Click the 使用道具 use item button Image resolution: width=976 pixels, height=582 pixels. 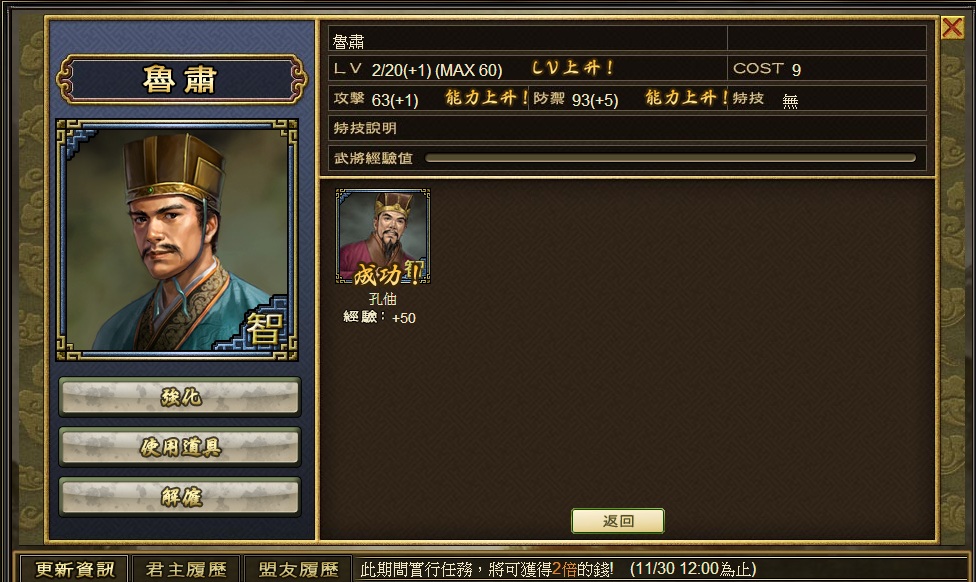[x=180, y=446]
